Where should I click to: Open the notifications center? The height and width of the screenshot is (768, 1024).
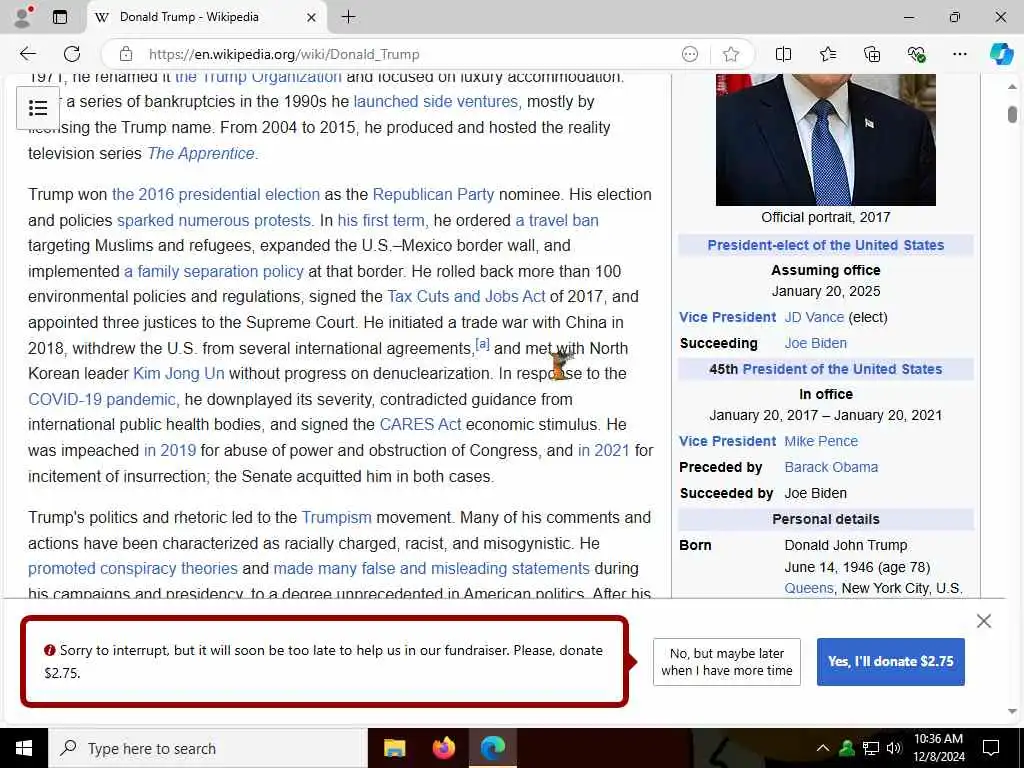pyautogui.click(x=991, y=748)
